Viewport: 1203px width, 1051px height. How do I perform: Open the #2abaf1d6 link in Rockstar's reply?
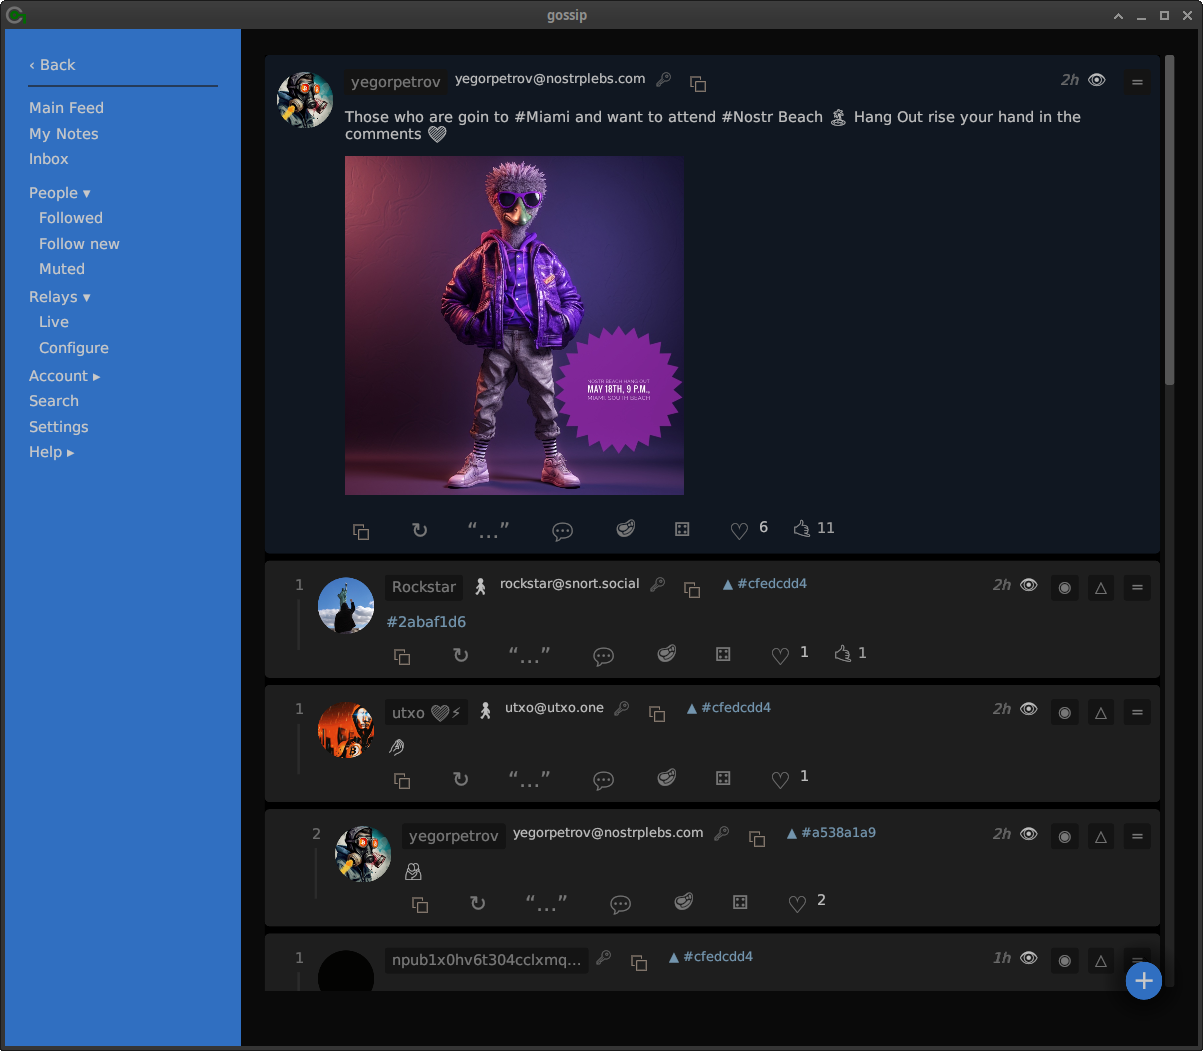point(426,622)
